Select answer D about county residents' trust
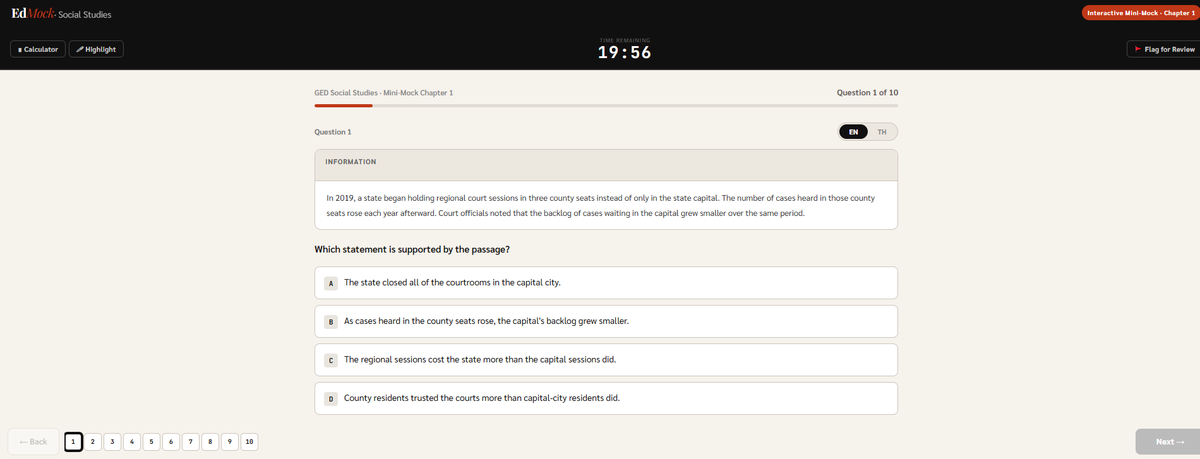Screen dimensions: 1200x459 tap(606, 398)
